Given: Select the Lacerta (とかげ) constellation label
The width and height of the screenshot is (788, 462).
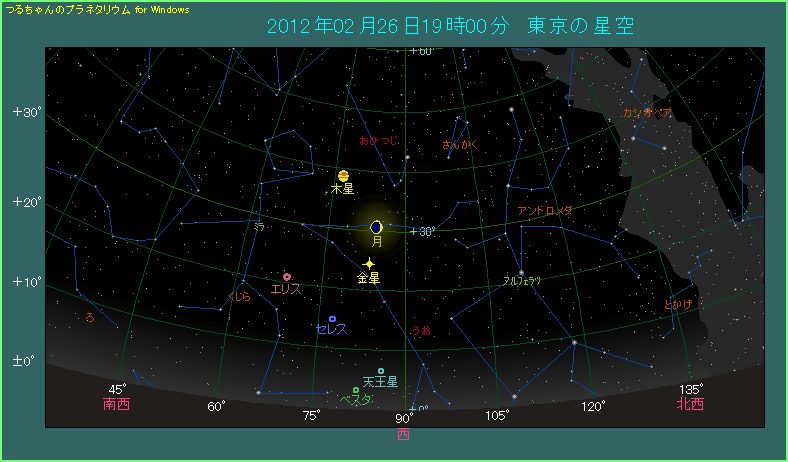Looking at the screenshot, I should tap(678, 303).
